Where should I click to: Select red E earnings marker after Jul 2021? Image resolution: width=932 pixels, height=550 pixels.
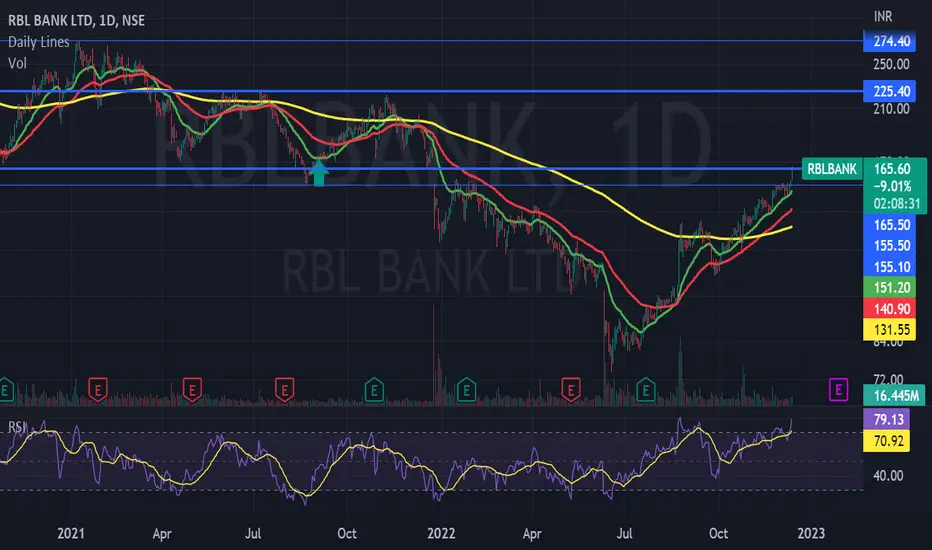(285, 389)
